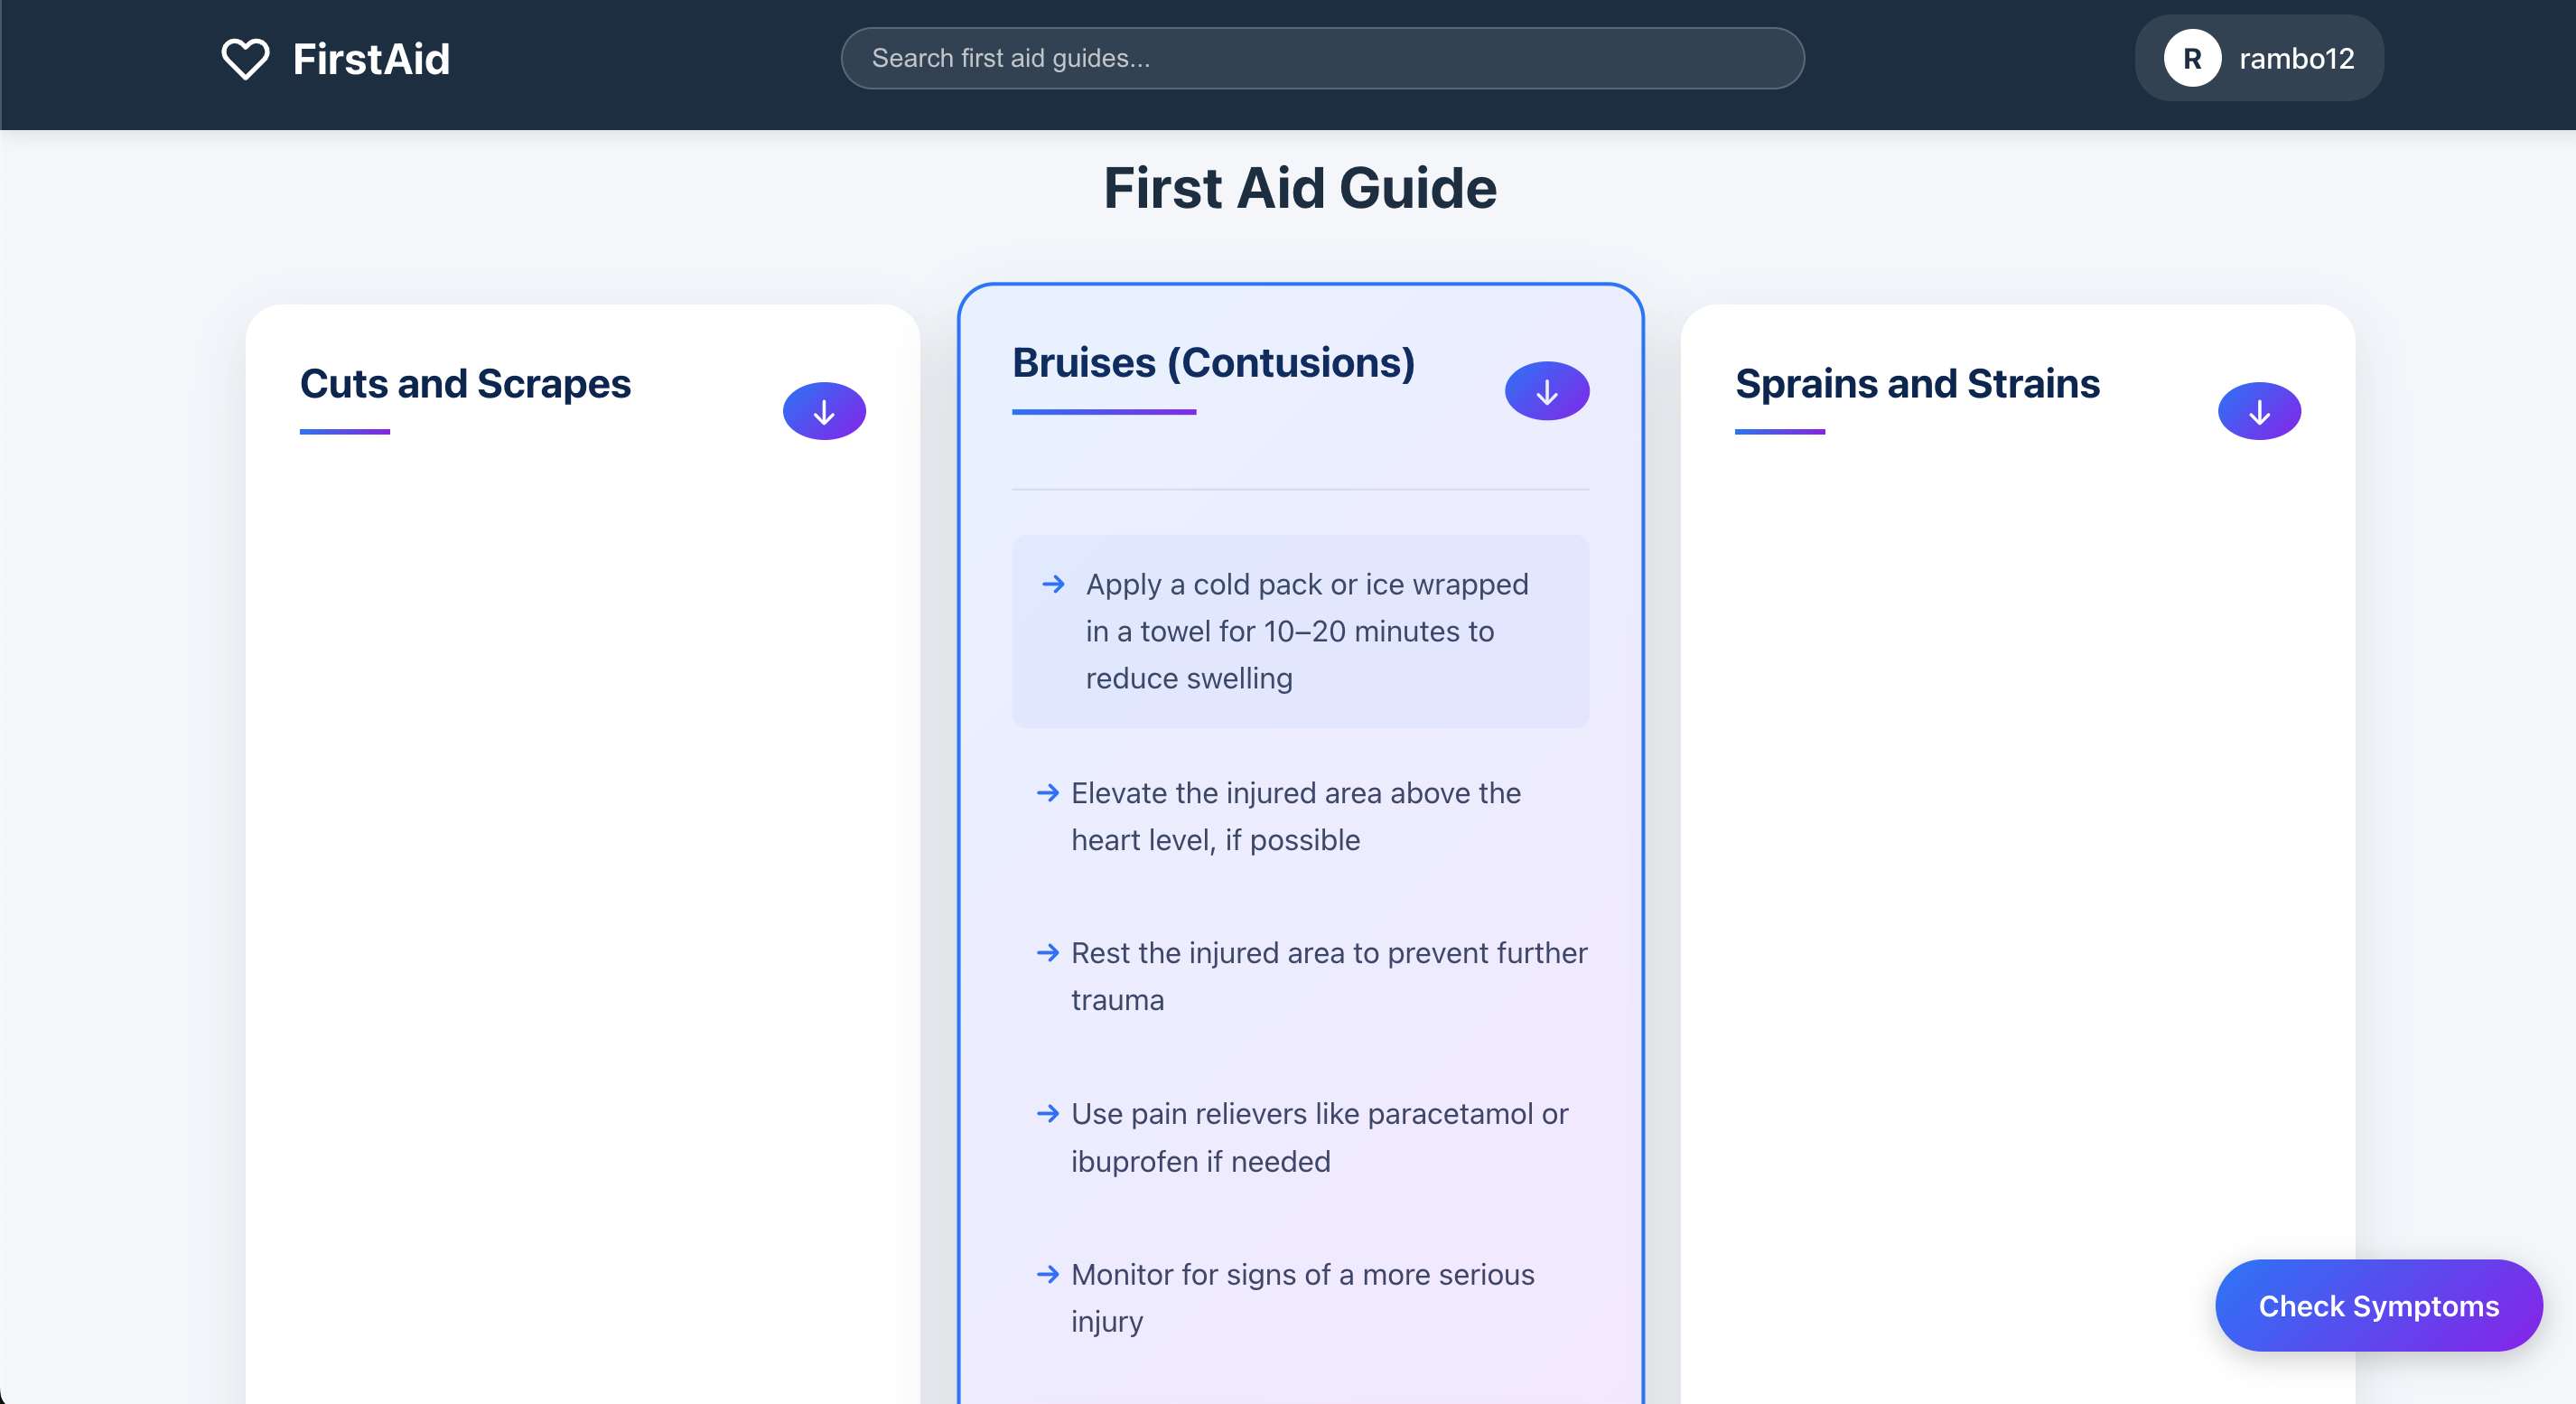Screen dimensions: 2576x1404
Task: Open the FirstAid home link
Action: (x=335, y=59)
